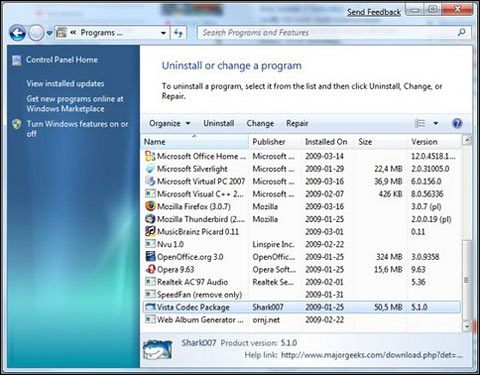This screenshot has width=480, height=375.
Task: Click the Control Panel Home icon
Action: click(x=17, y=60)
